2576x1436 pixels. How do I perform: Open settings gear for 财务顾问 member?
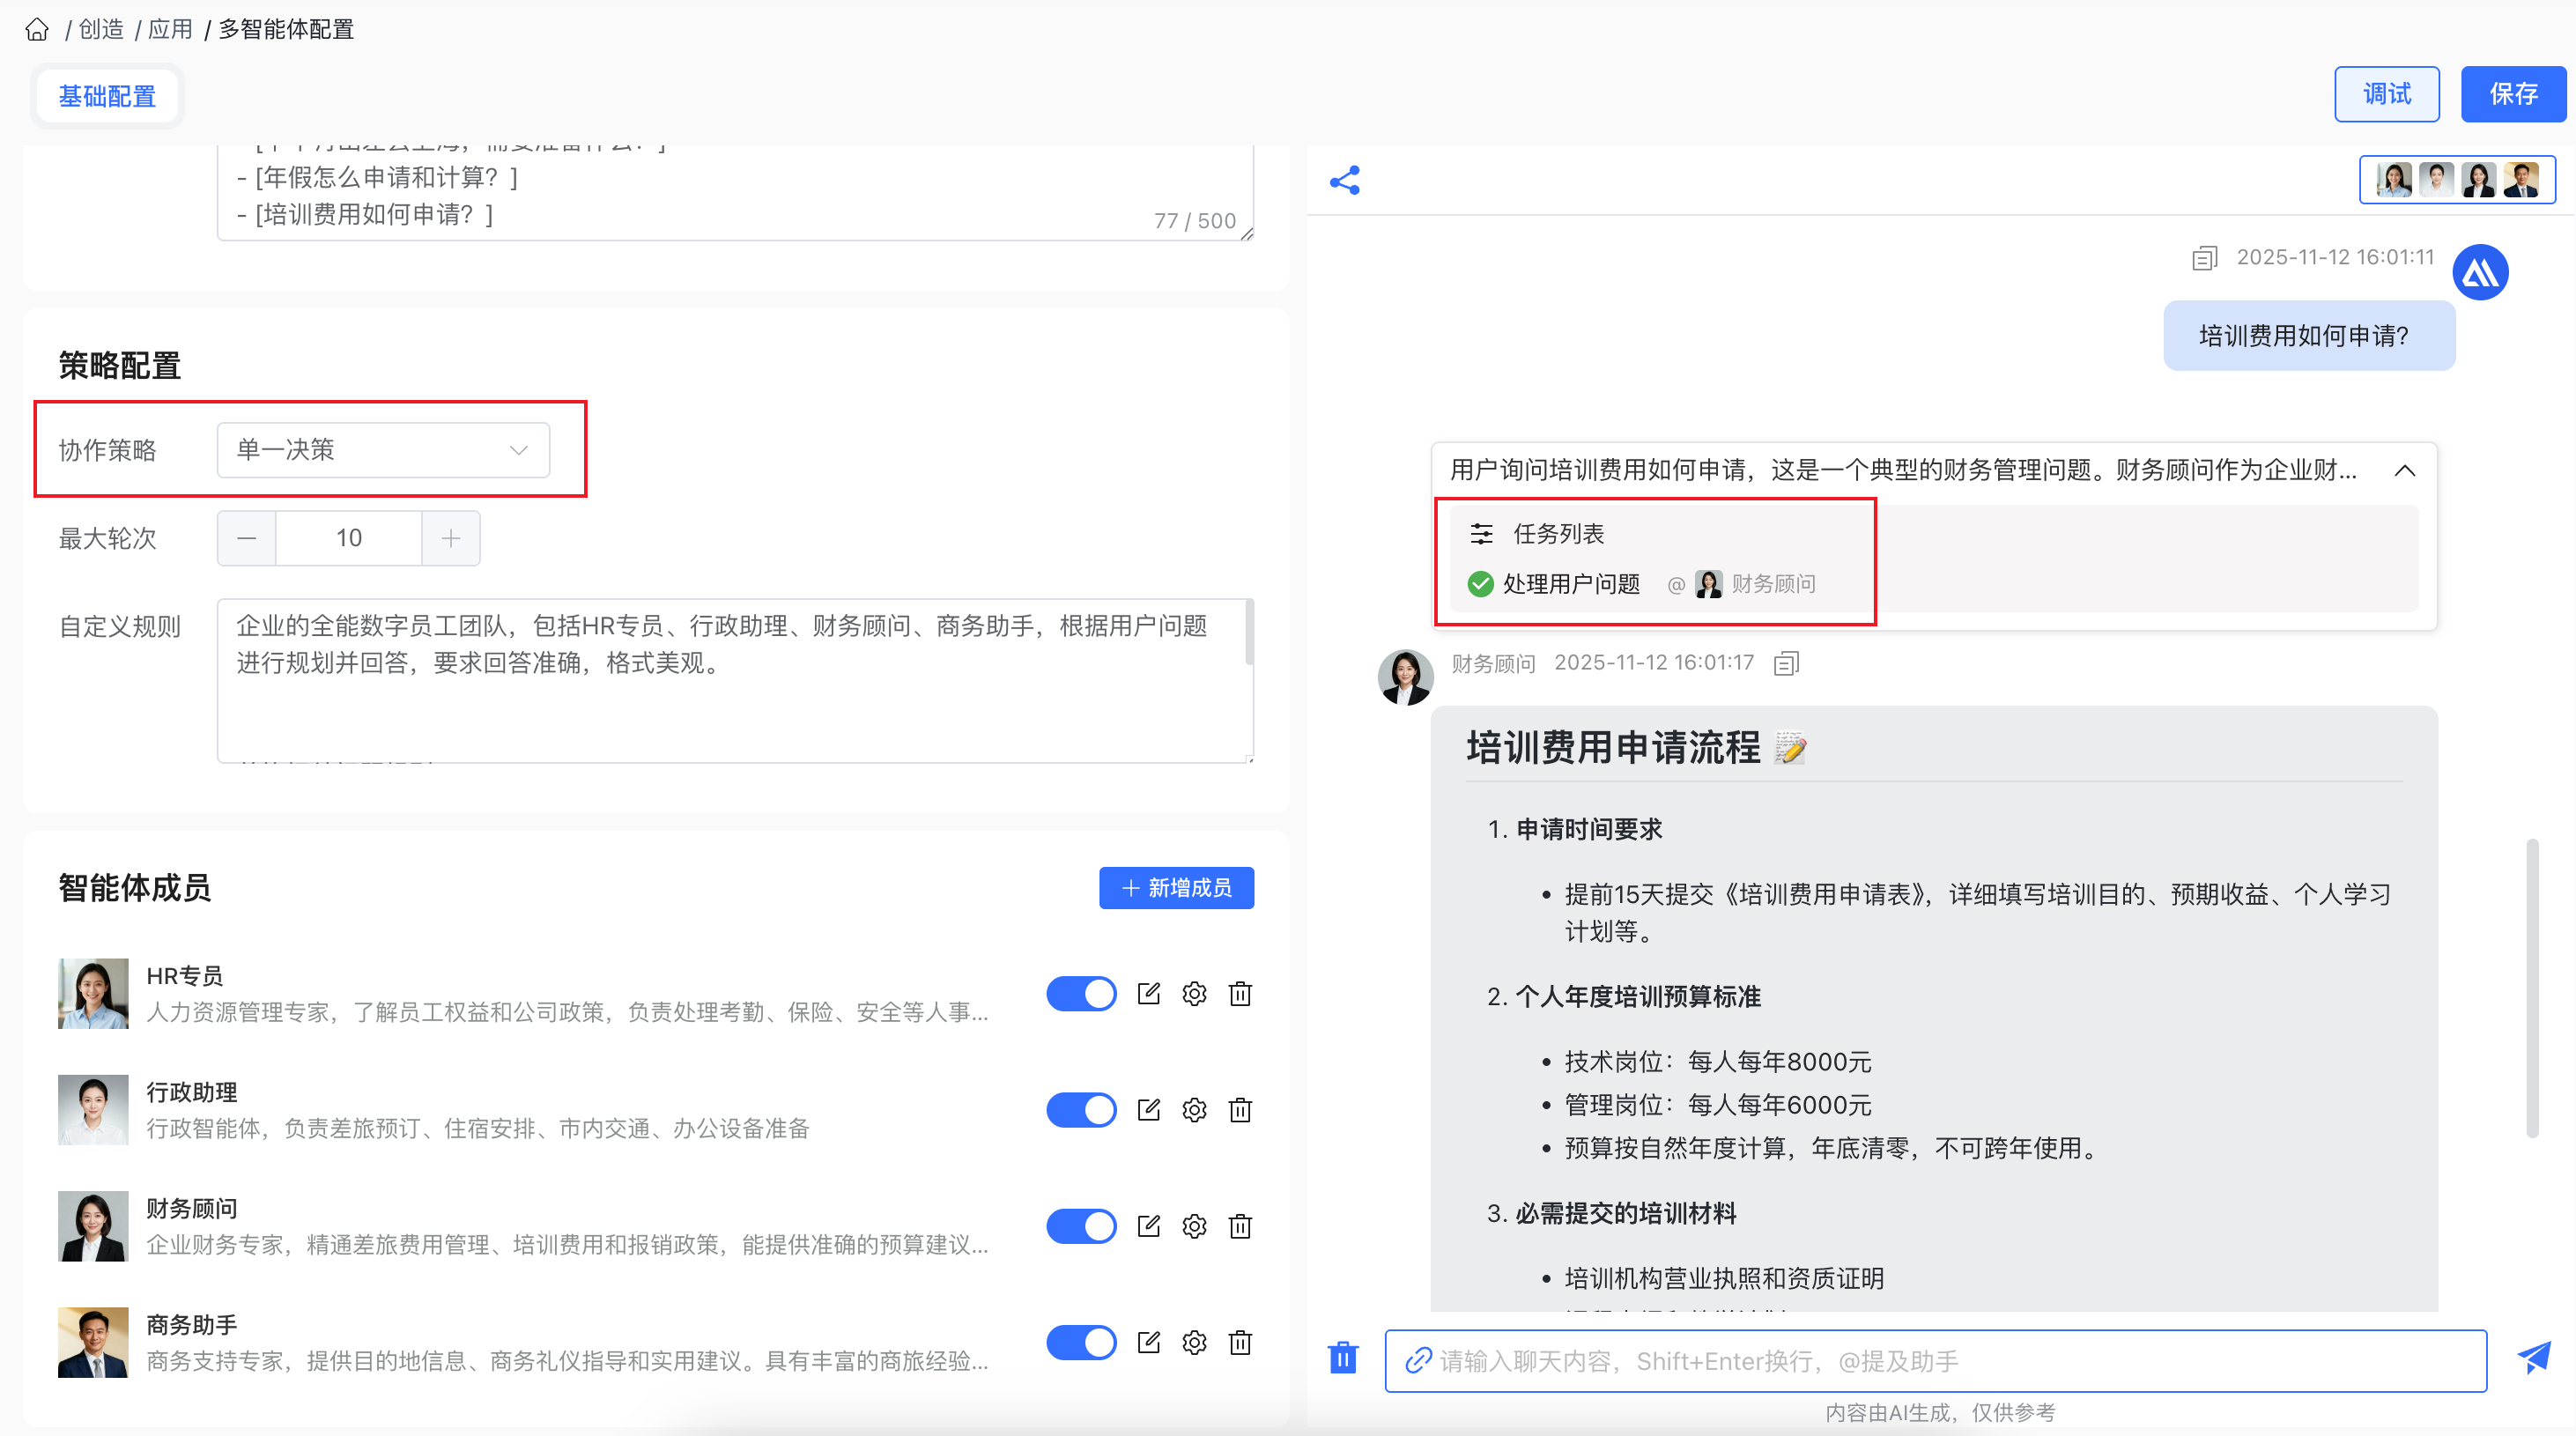pos(1194,1226)
